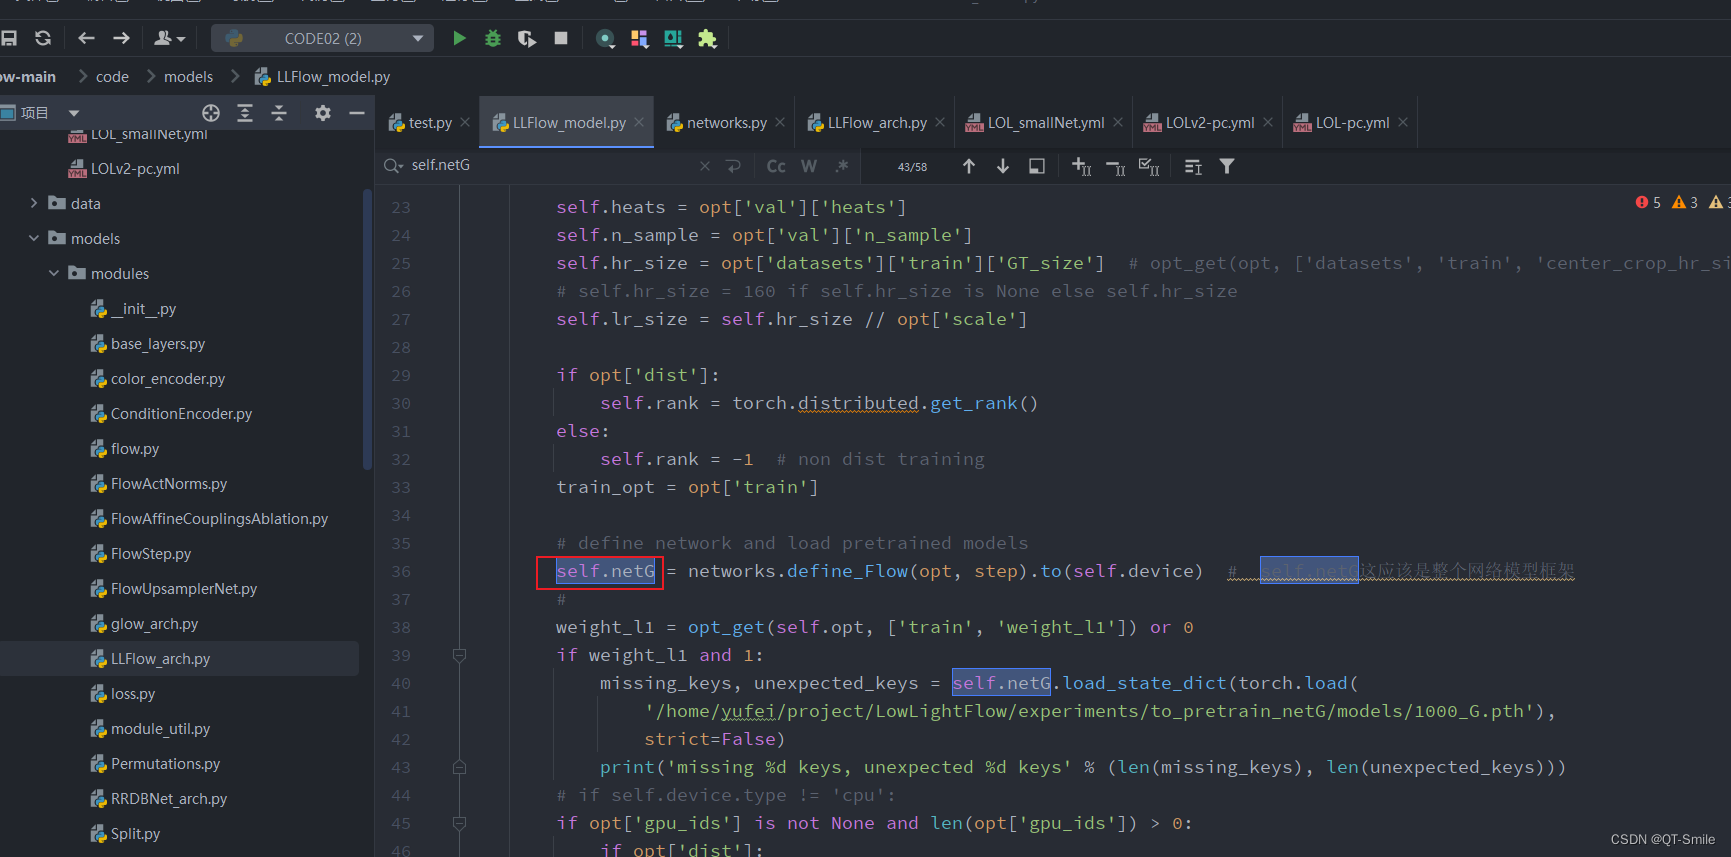
Task: Click the red errors count indicator
Action: (1648, 202)
